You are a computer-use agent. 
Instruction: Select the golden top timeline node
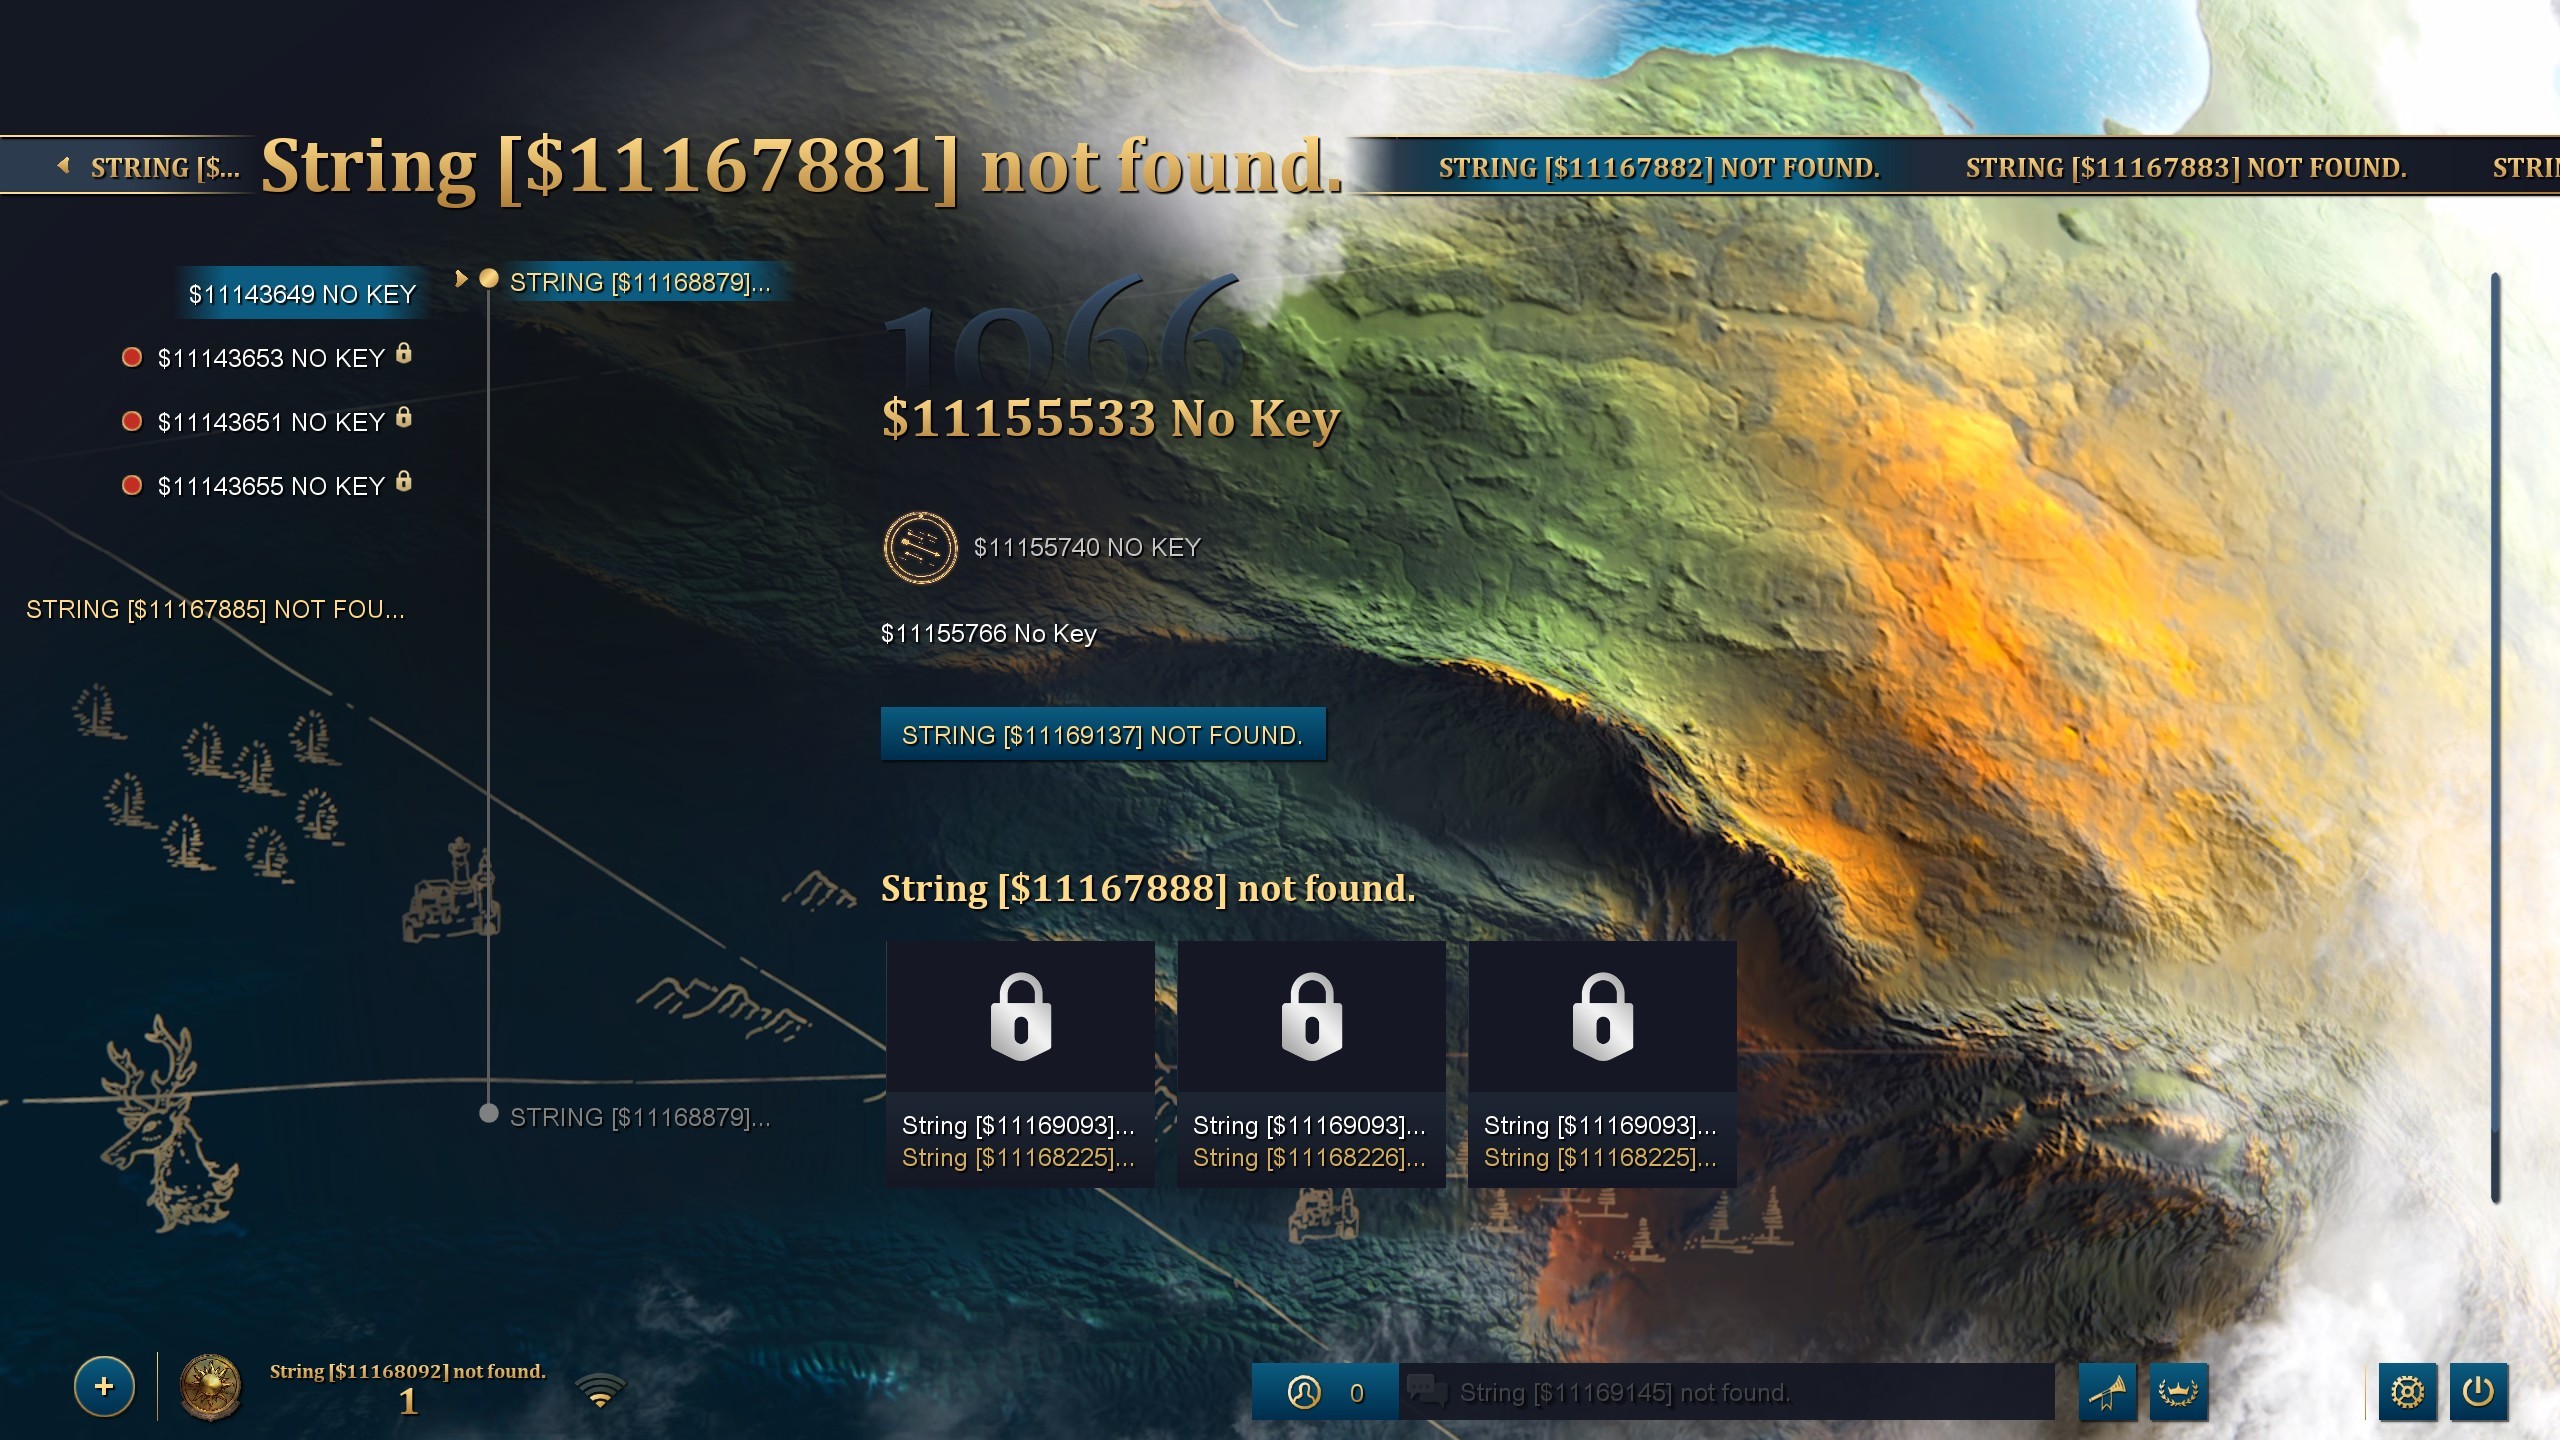click(489, 279)
